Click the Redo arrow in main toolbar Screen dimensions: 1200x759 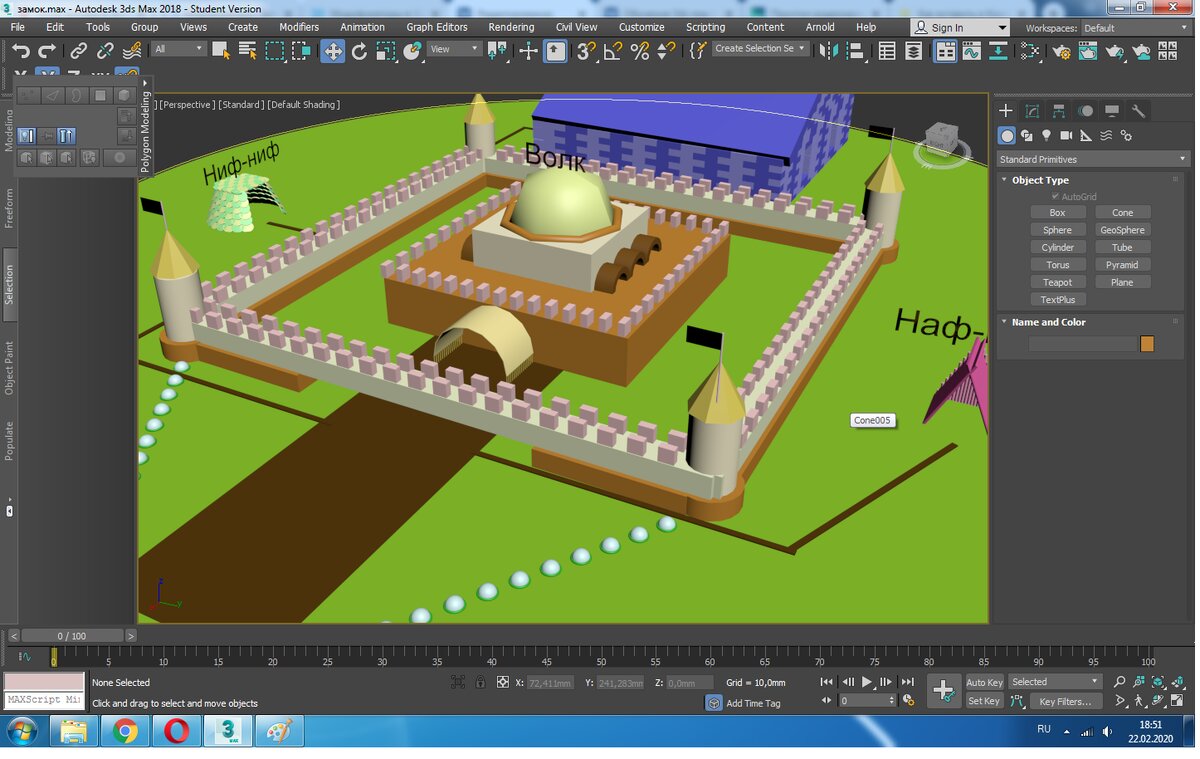pyautogui.click(x=47, y=51)
